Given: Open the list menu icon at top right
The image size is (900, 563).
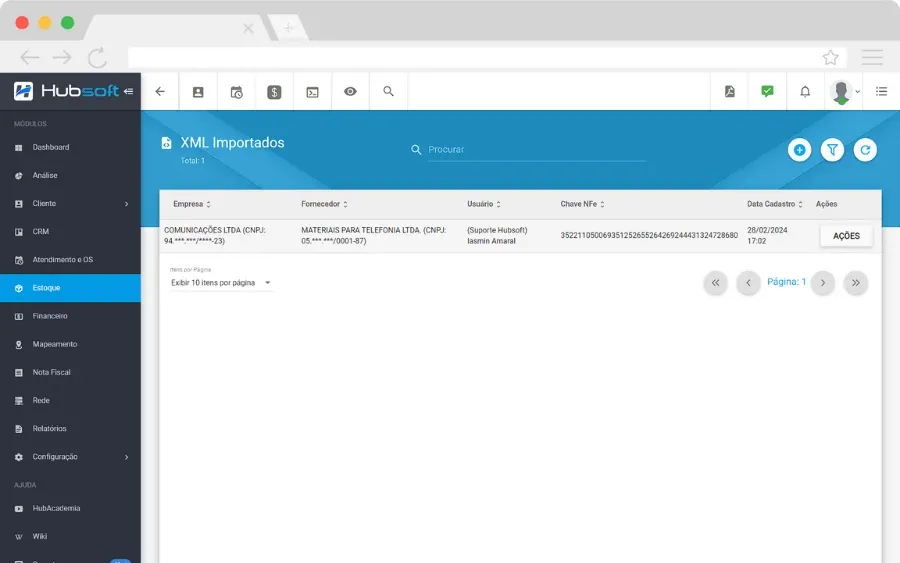Looking at the screenshot, I should pyautogui.click(x=882, y=91).
